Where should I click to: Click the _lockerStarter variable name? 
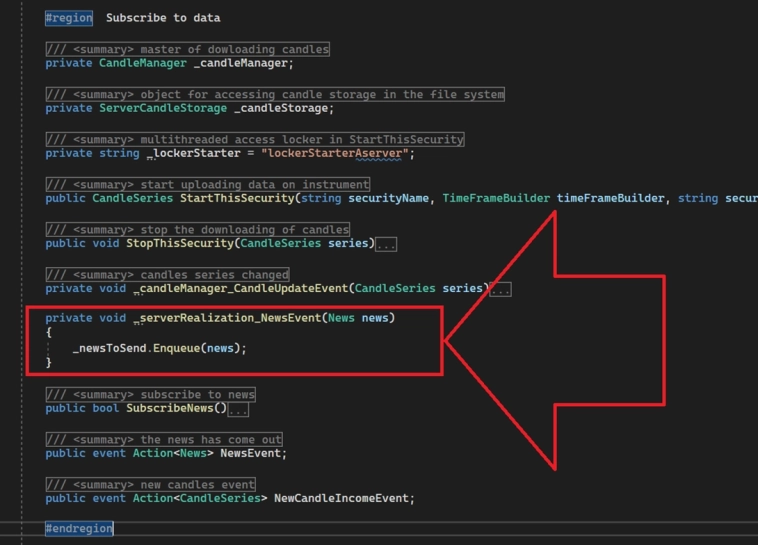(x=193, y=153)
